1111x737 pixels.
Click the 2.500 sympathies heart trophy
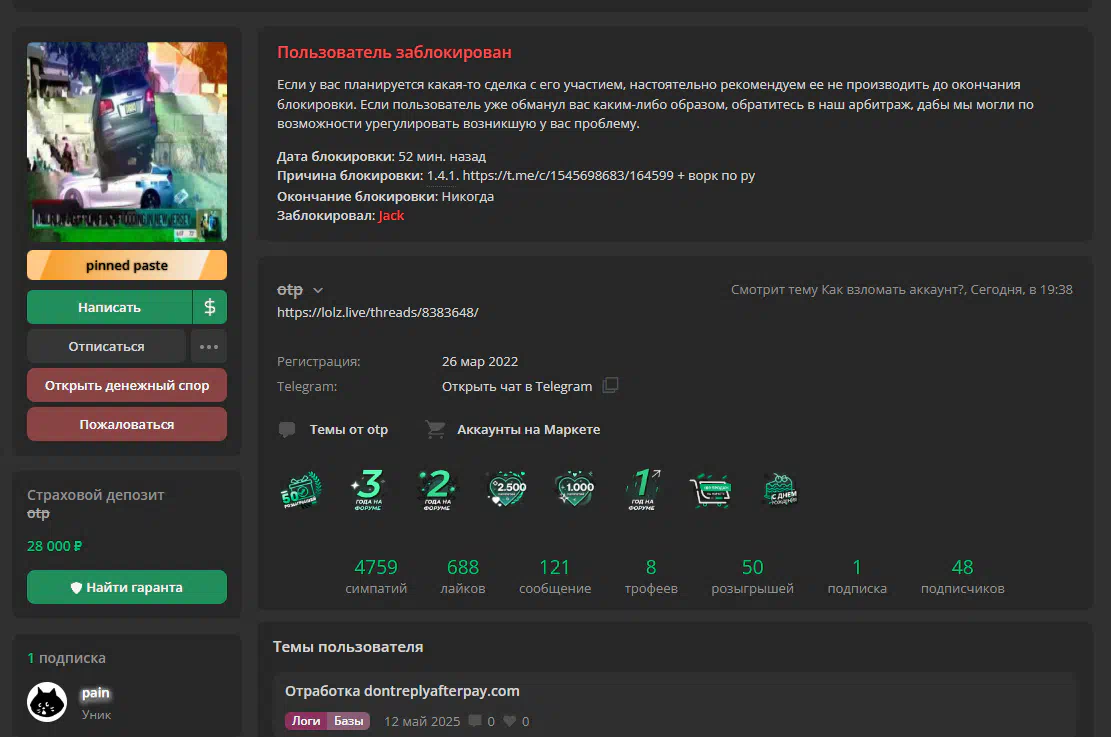507,489
